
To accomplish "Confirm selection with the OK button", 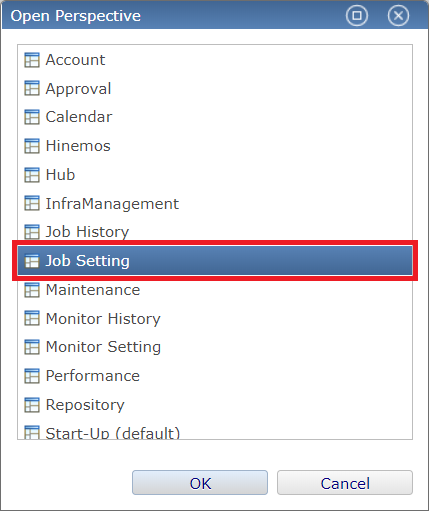I will point(200,483).
